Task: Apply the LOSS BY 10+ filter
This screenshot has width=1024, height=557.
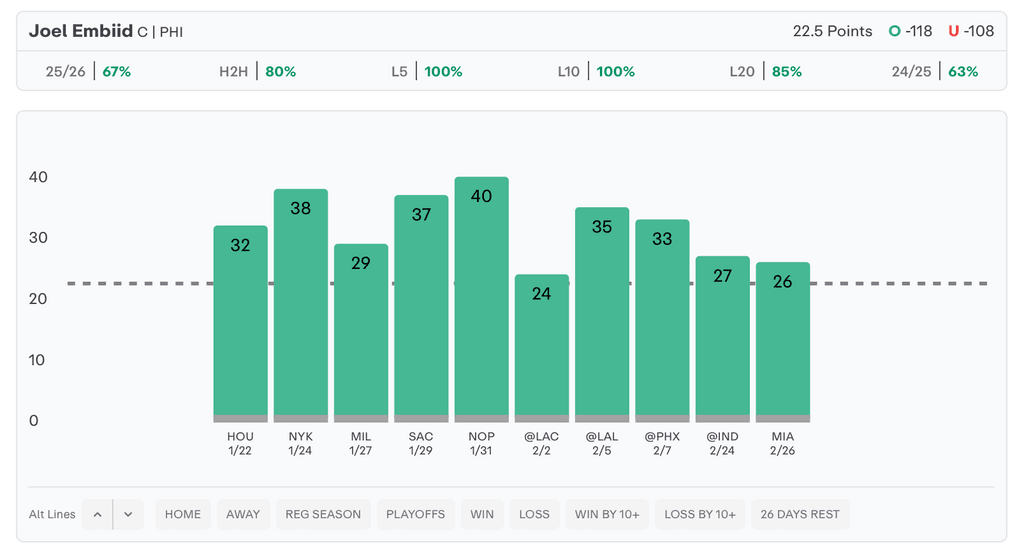Action: tap(700, 514)
